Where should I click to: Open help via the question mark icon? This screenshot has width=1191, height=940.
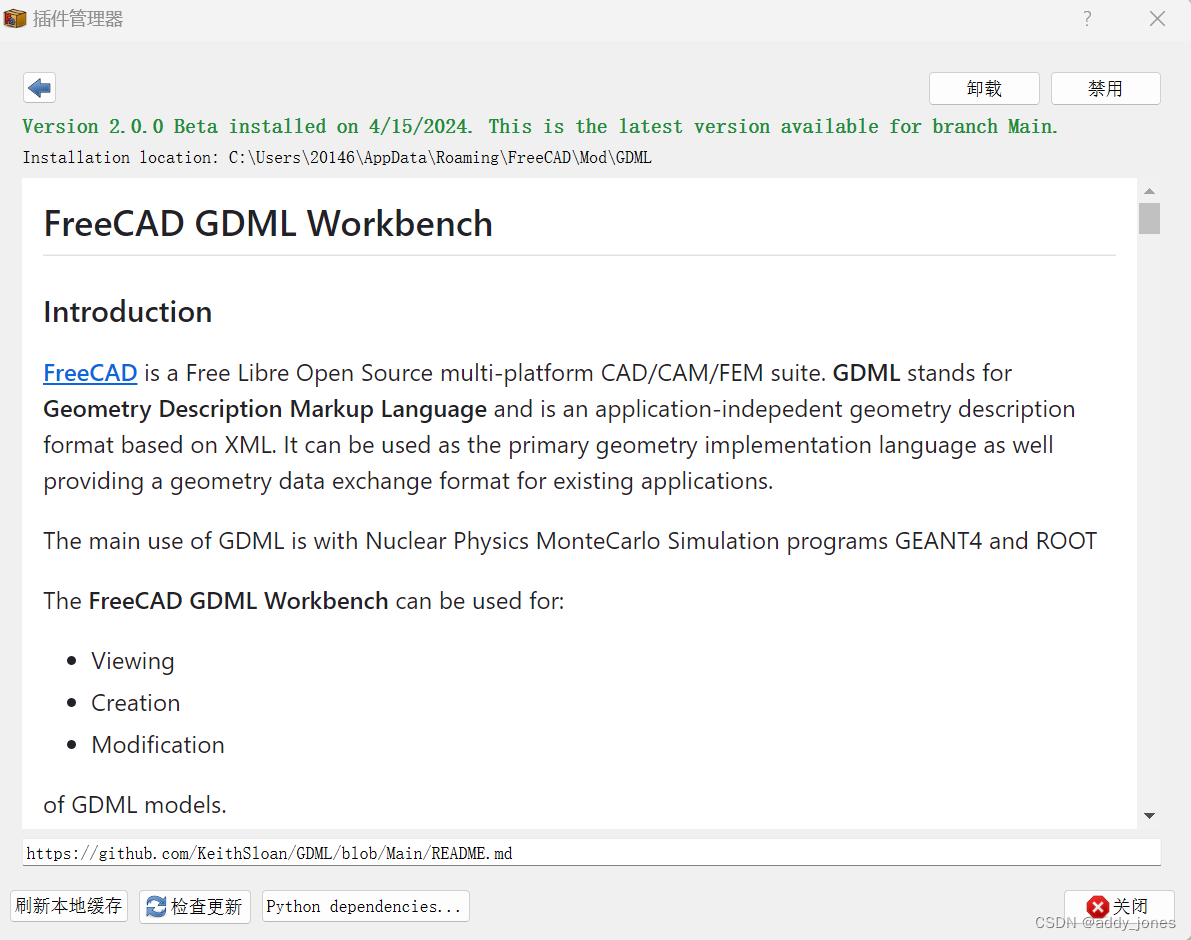pyautogui.click(x=1086, y=18)
